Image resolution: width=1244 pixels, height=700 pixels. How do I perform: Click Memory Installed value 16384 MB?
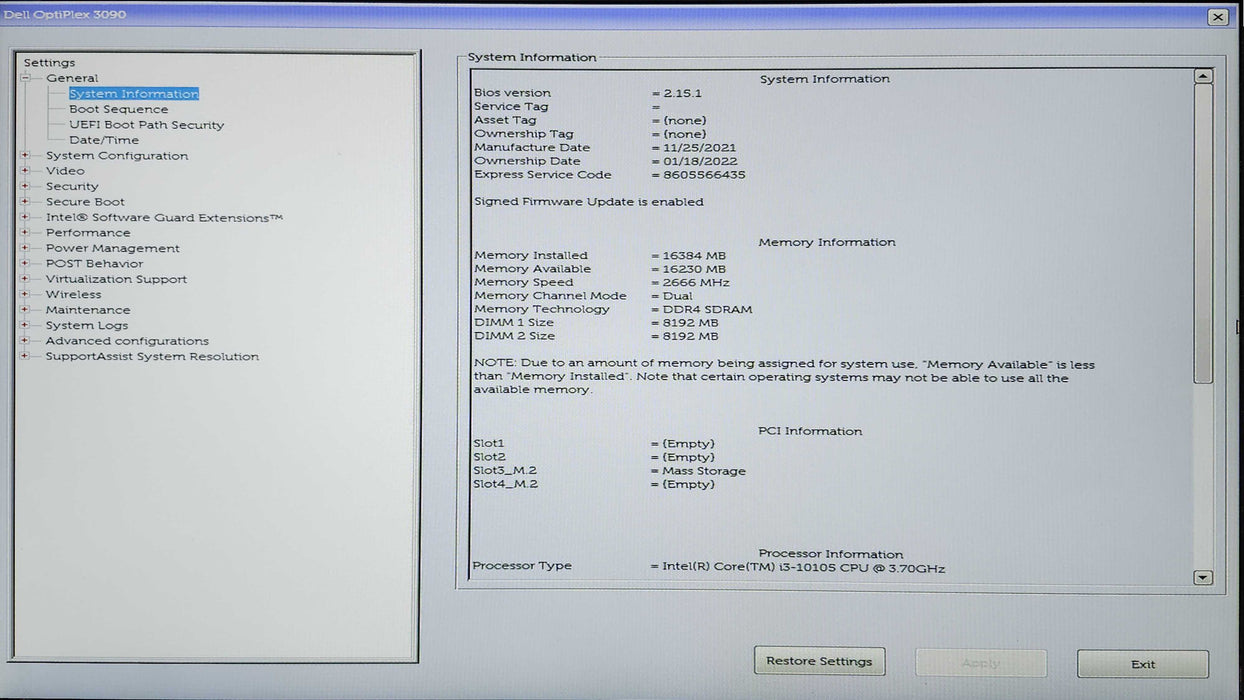coord(694,256)
